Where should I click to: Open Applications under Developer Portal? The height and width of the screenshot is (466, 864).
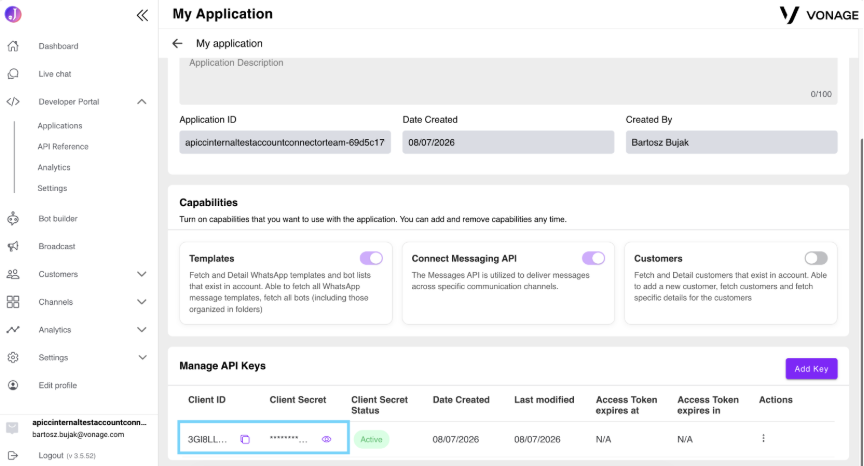tap(60, 126)
